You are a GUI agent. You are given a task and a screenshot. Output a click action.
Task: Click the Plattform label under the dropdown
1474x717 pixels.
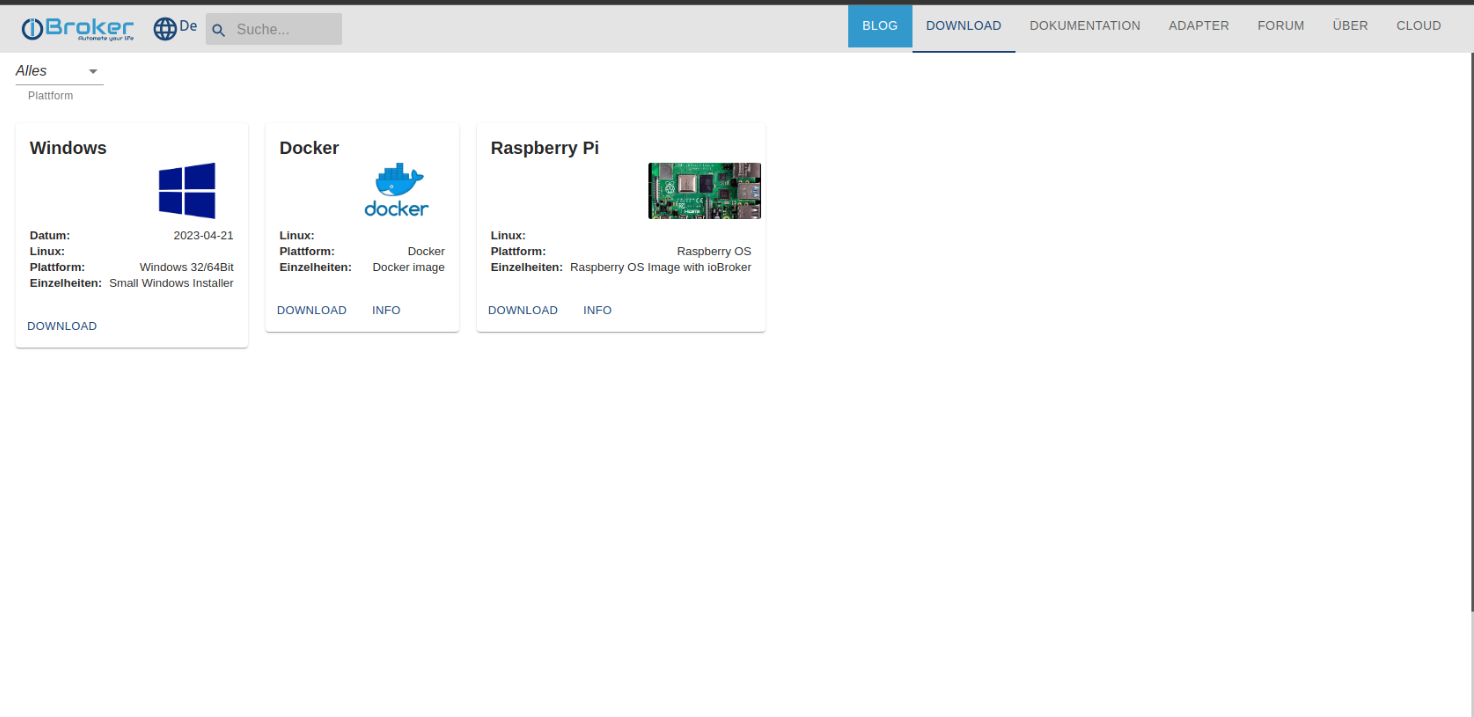coord(50,96)
